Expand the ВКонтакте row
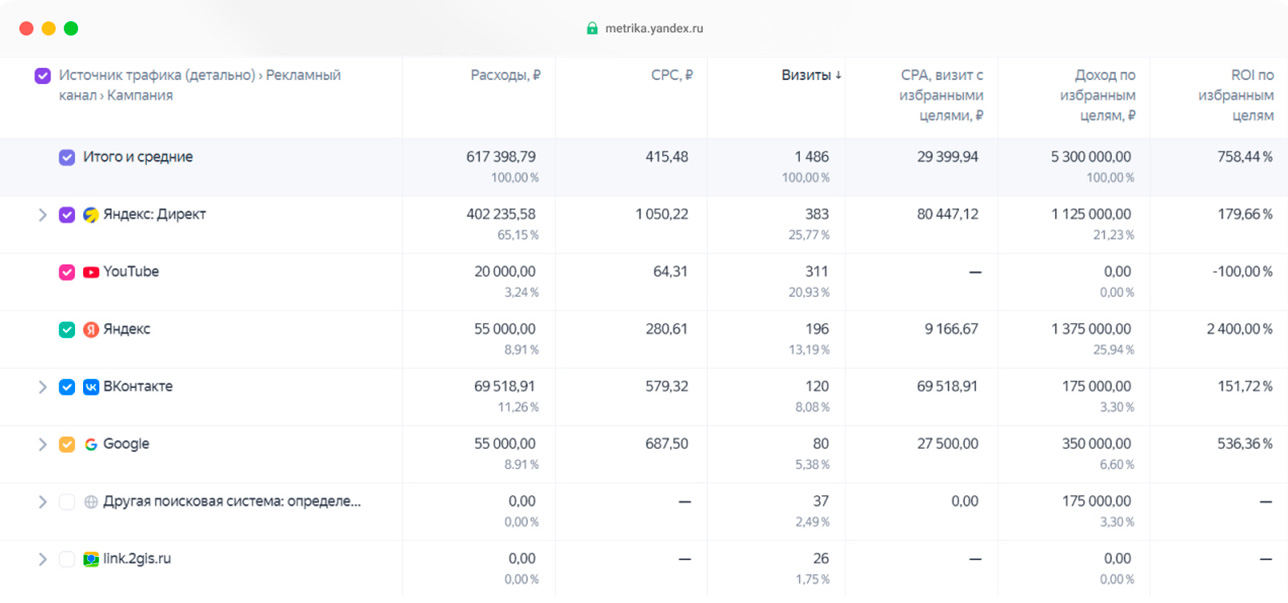1288x603 pixels. 42,387
